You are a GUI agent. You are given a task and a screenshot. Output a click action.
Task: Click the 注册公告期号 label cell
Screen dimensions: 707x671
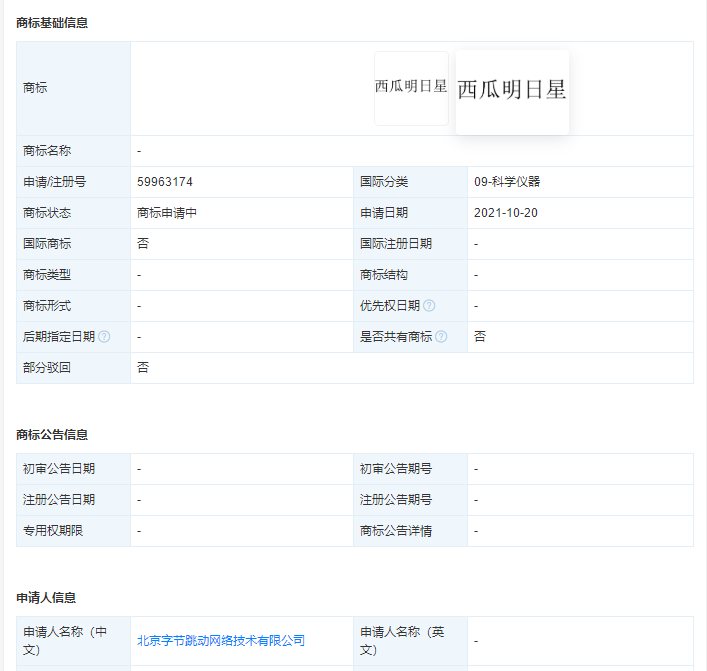click(x=410, y=500)
